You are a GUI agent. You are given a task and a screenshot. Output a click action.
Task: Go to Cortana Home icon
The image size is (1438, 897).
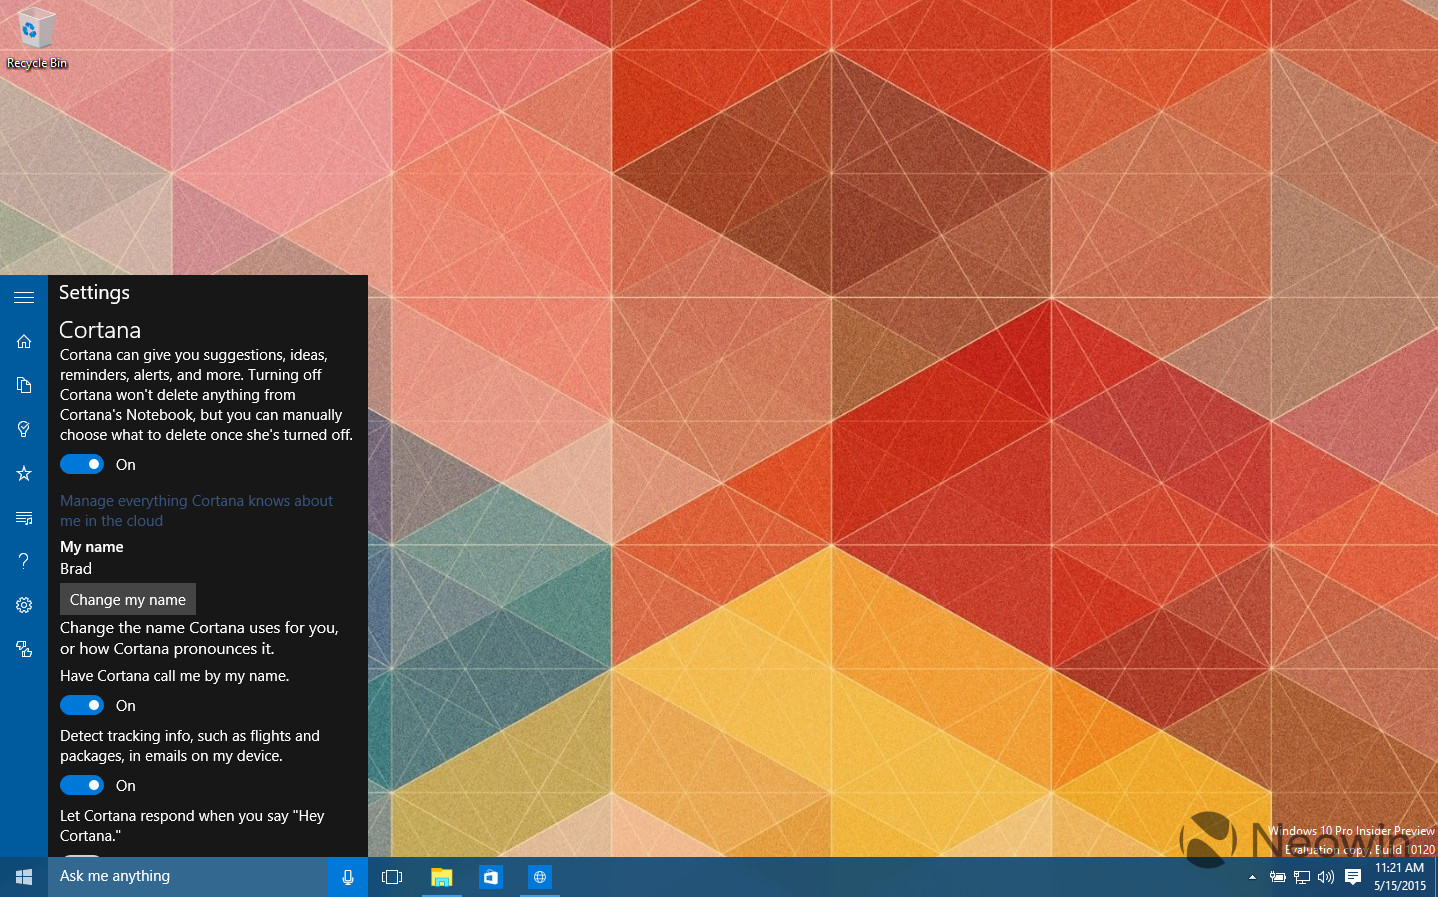pyautogui.click(x=24, y=341)
